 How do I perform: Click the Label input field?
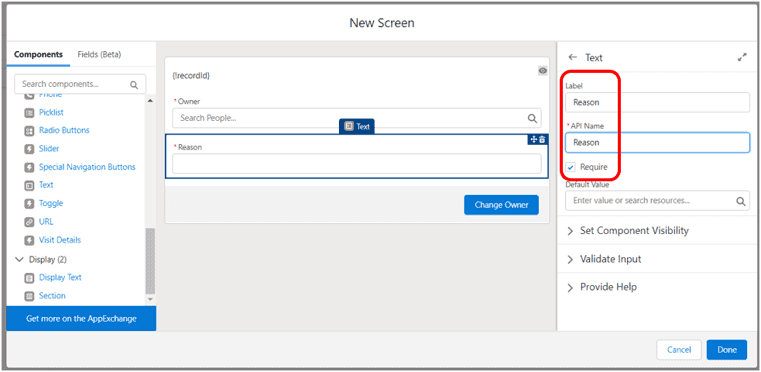657,102
